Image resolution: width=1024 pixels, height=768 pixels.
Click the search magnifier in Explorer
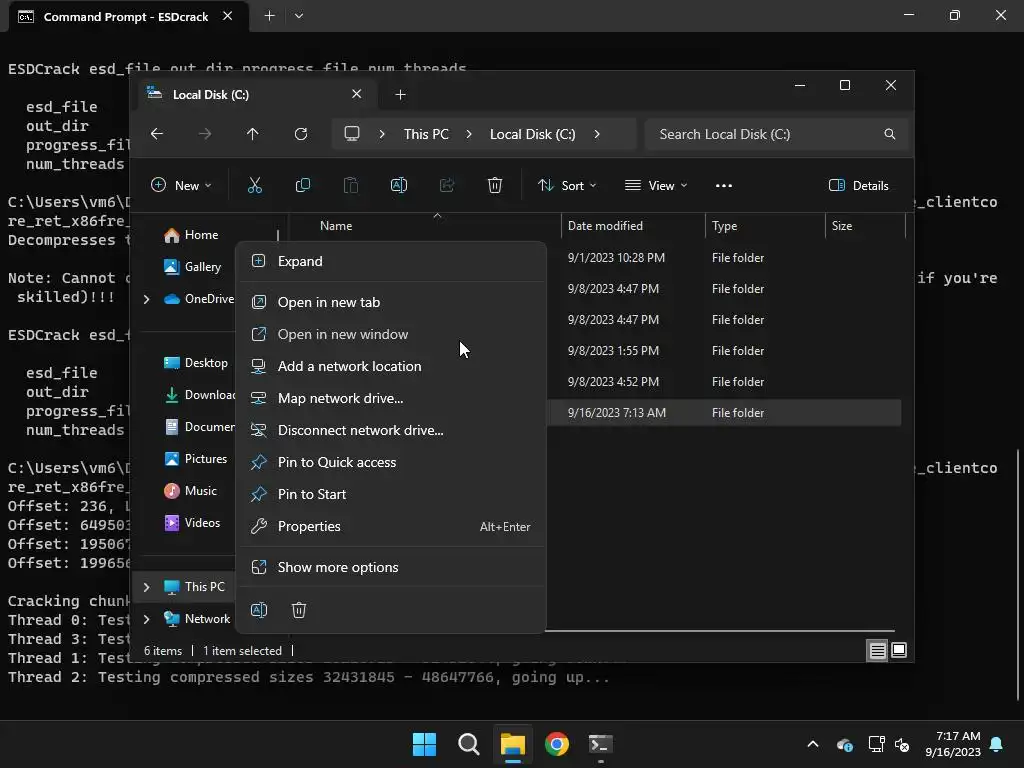click(x=889, y=134)
